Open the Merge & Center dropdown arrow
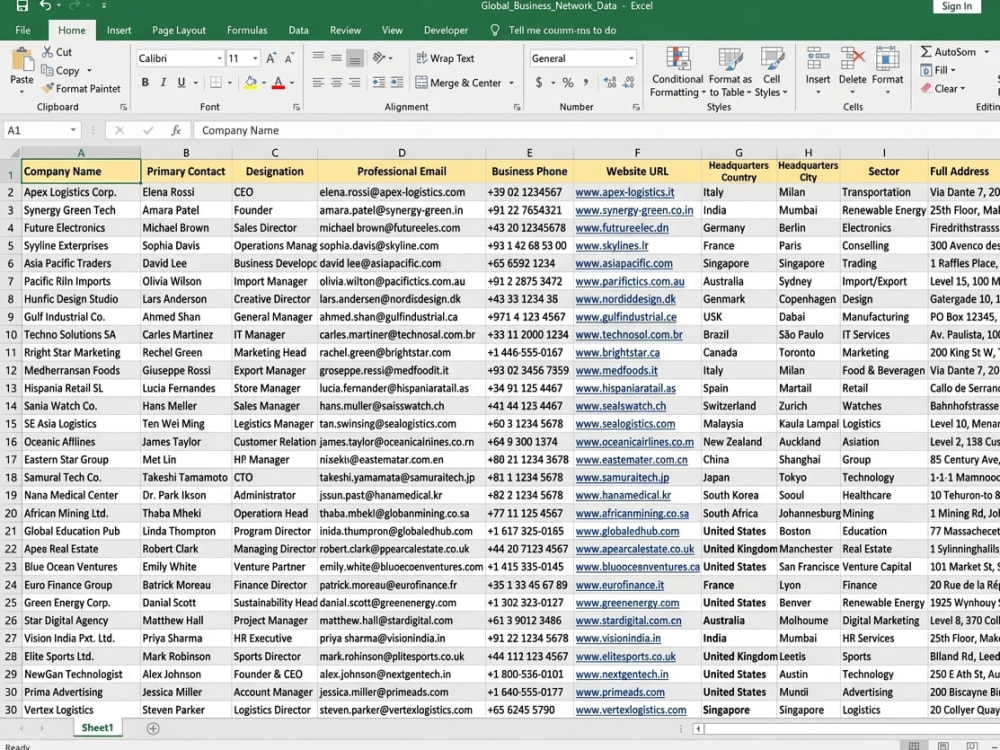1000x750 pixels. click(511, 83)
